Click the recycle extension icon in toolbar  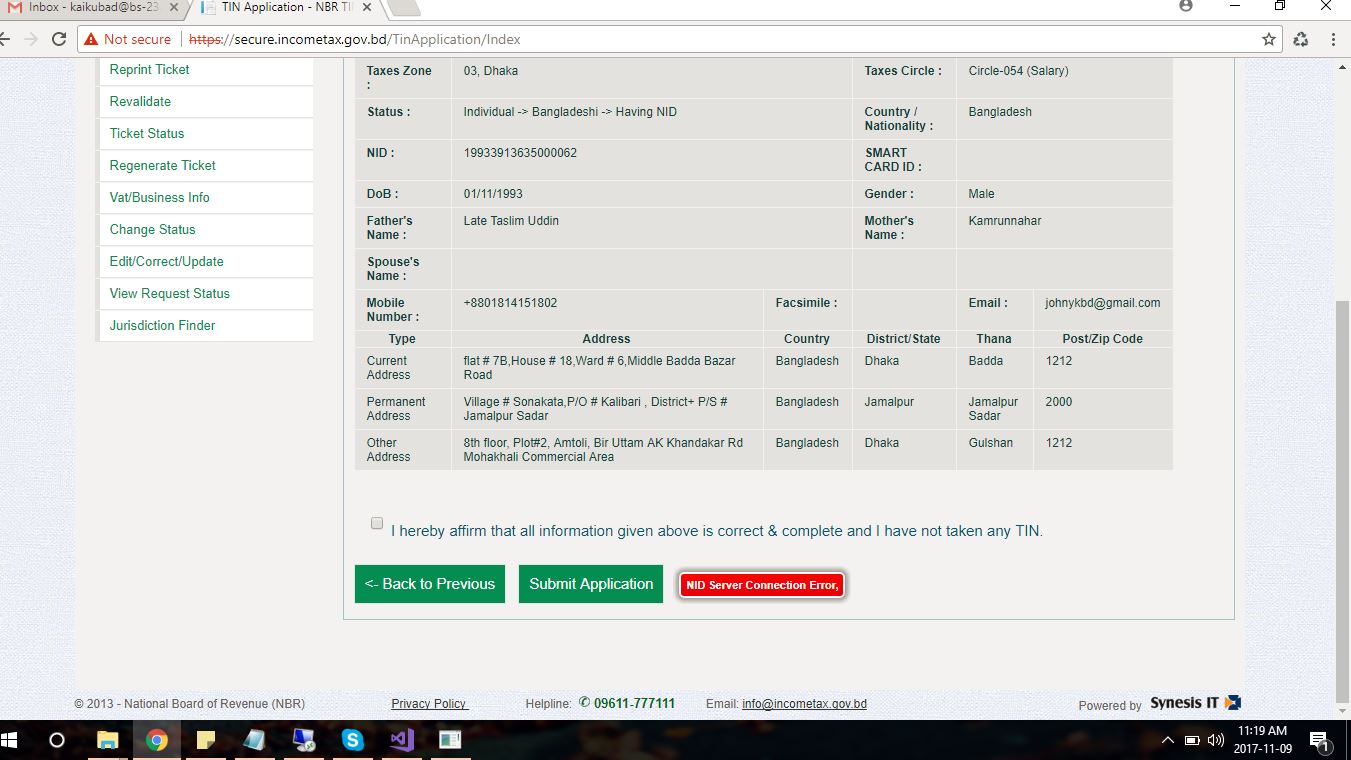click(x=1300, y=39)
